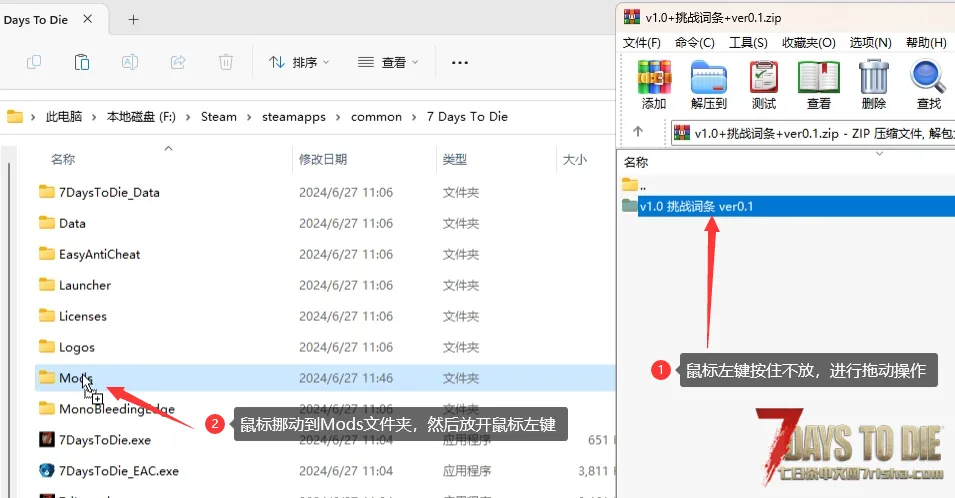The image size is (955, 498).
Task: Click steamapps in the breadcrumb
Action: 294,116
